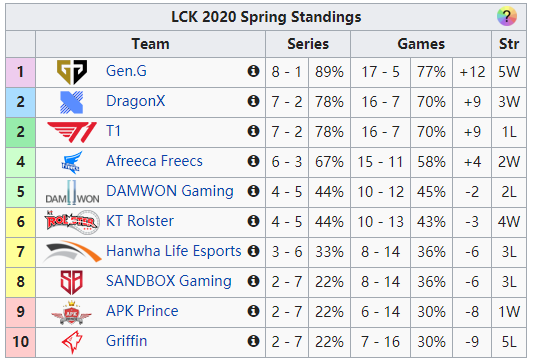Open info icon for DragonX

tap(253, 101)
